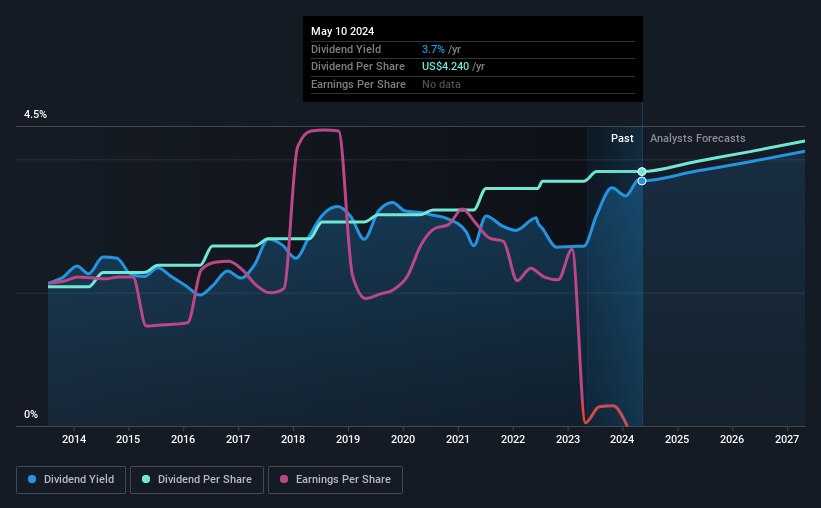Click the 'Dividend Per Share' row label in tooltip
The image size is (821, 508).
tap(358, 67)
